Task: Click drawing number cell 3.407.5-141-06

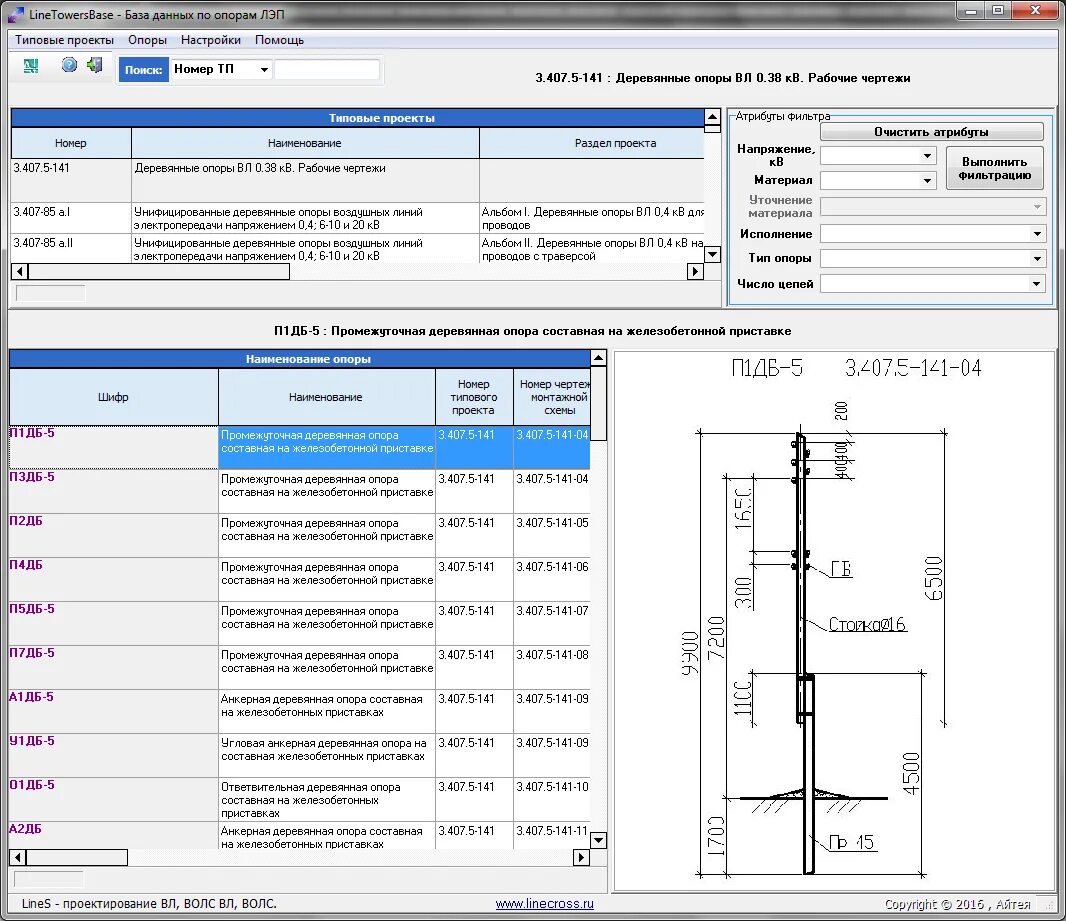Action: tap(551, 579)
